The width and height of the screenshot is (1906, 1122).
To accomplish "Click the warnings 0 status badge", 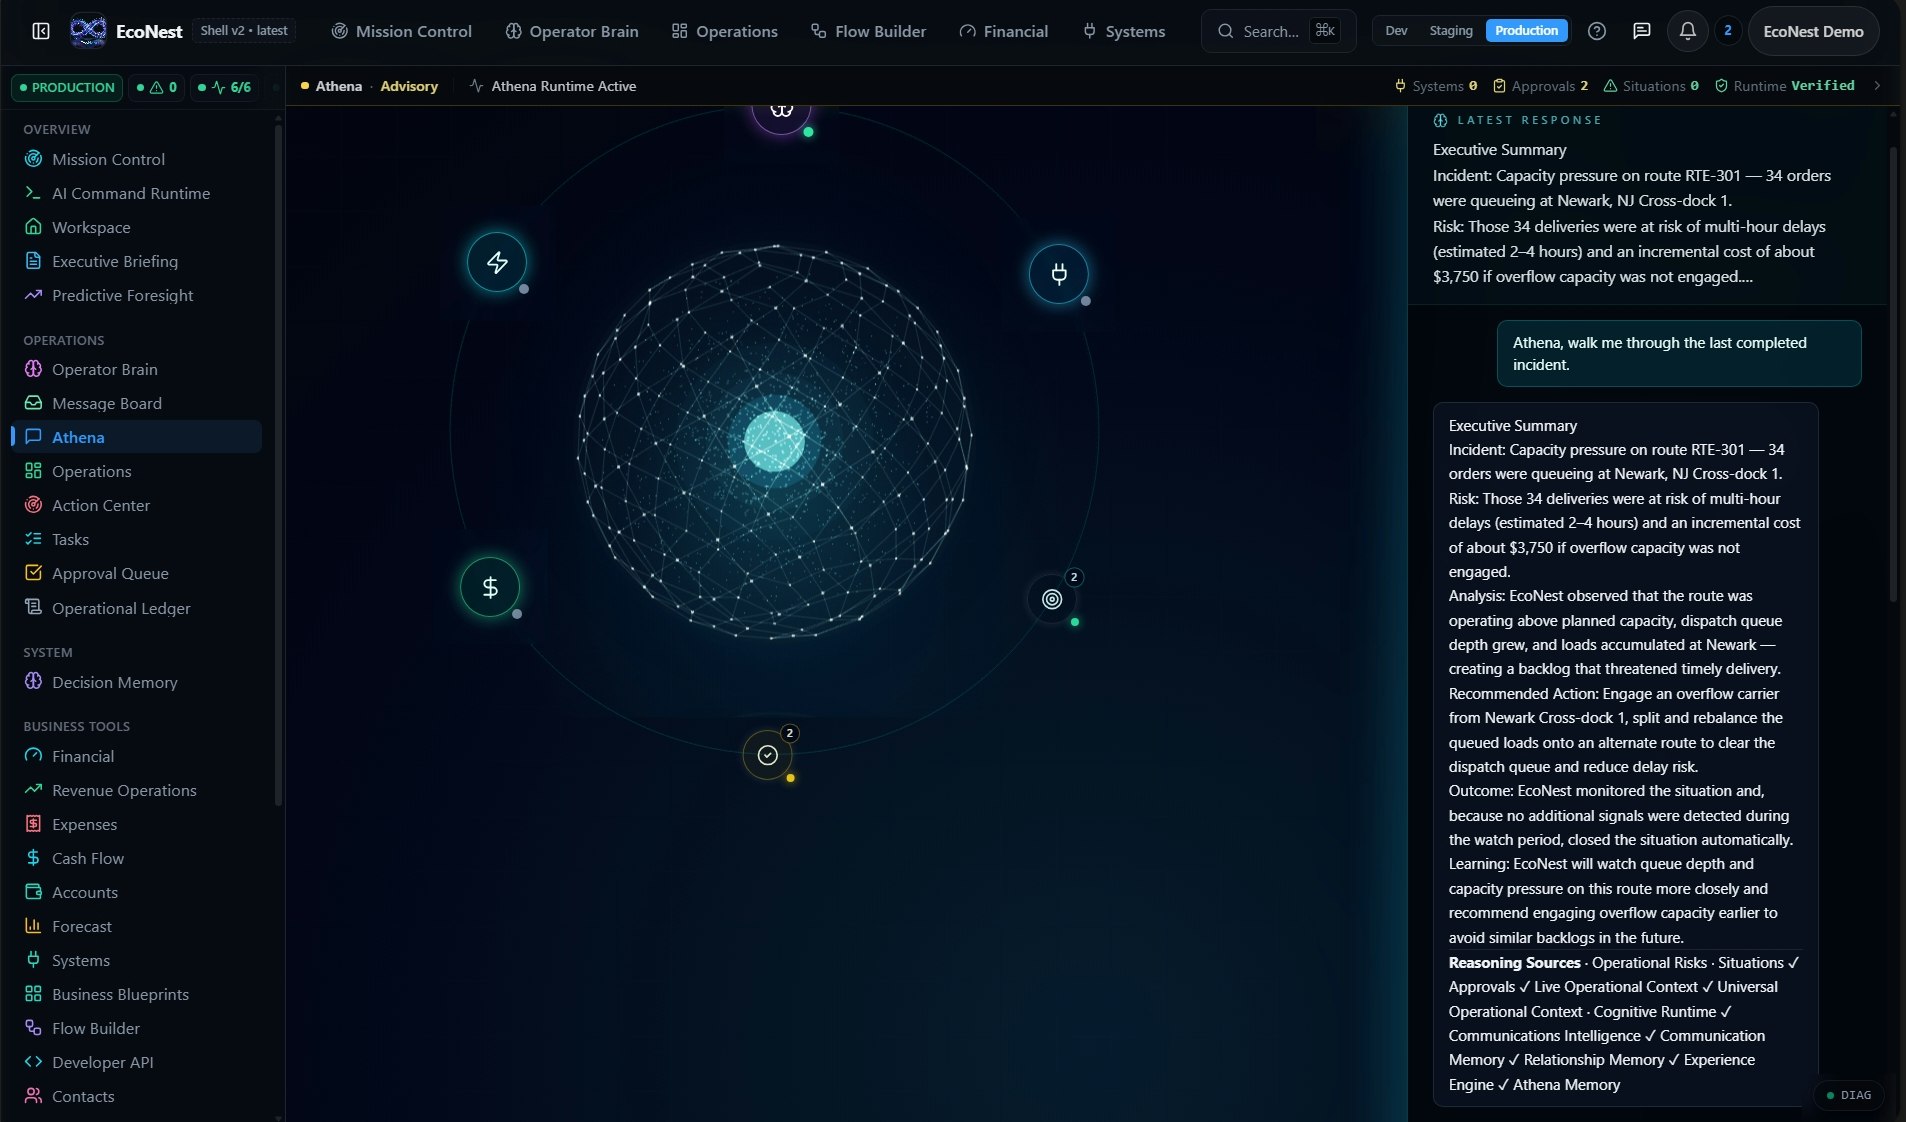I will (x=157, y=87).
